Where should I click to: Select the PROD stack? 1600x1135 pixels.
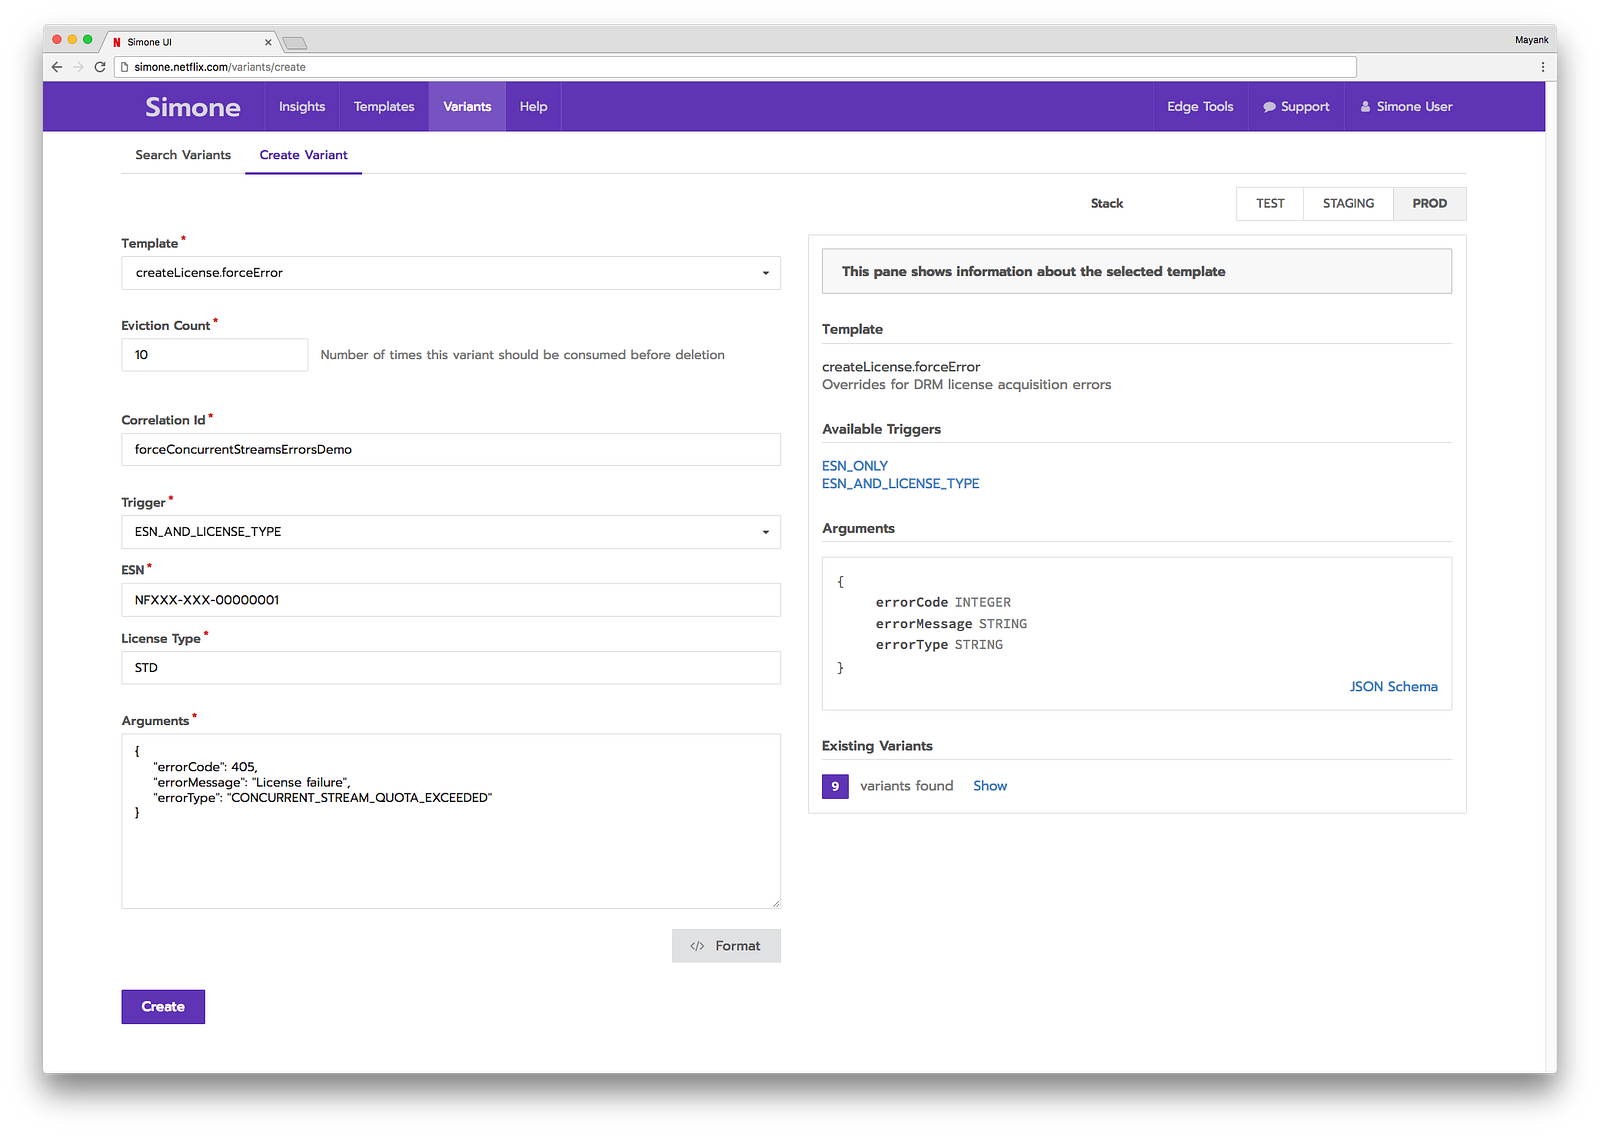[x=1429, y=203]
